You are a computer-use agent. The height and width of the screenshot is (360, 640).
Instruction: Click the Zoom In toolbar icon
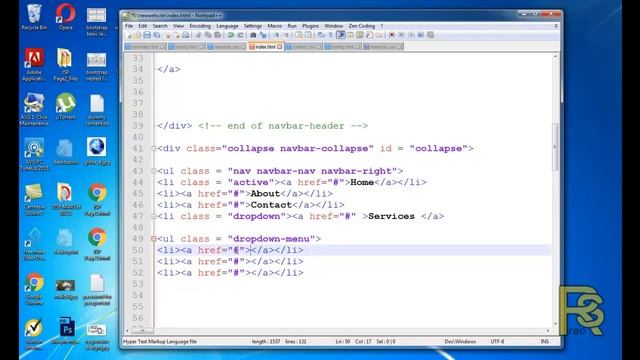click(x=276, y=35)
